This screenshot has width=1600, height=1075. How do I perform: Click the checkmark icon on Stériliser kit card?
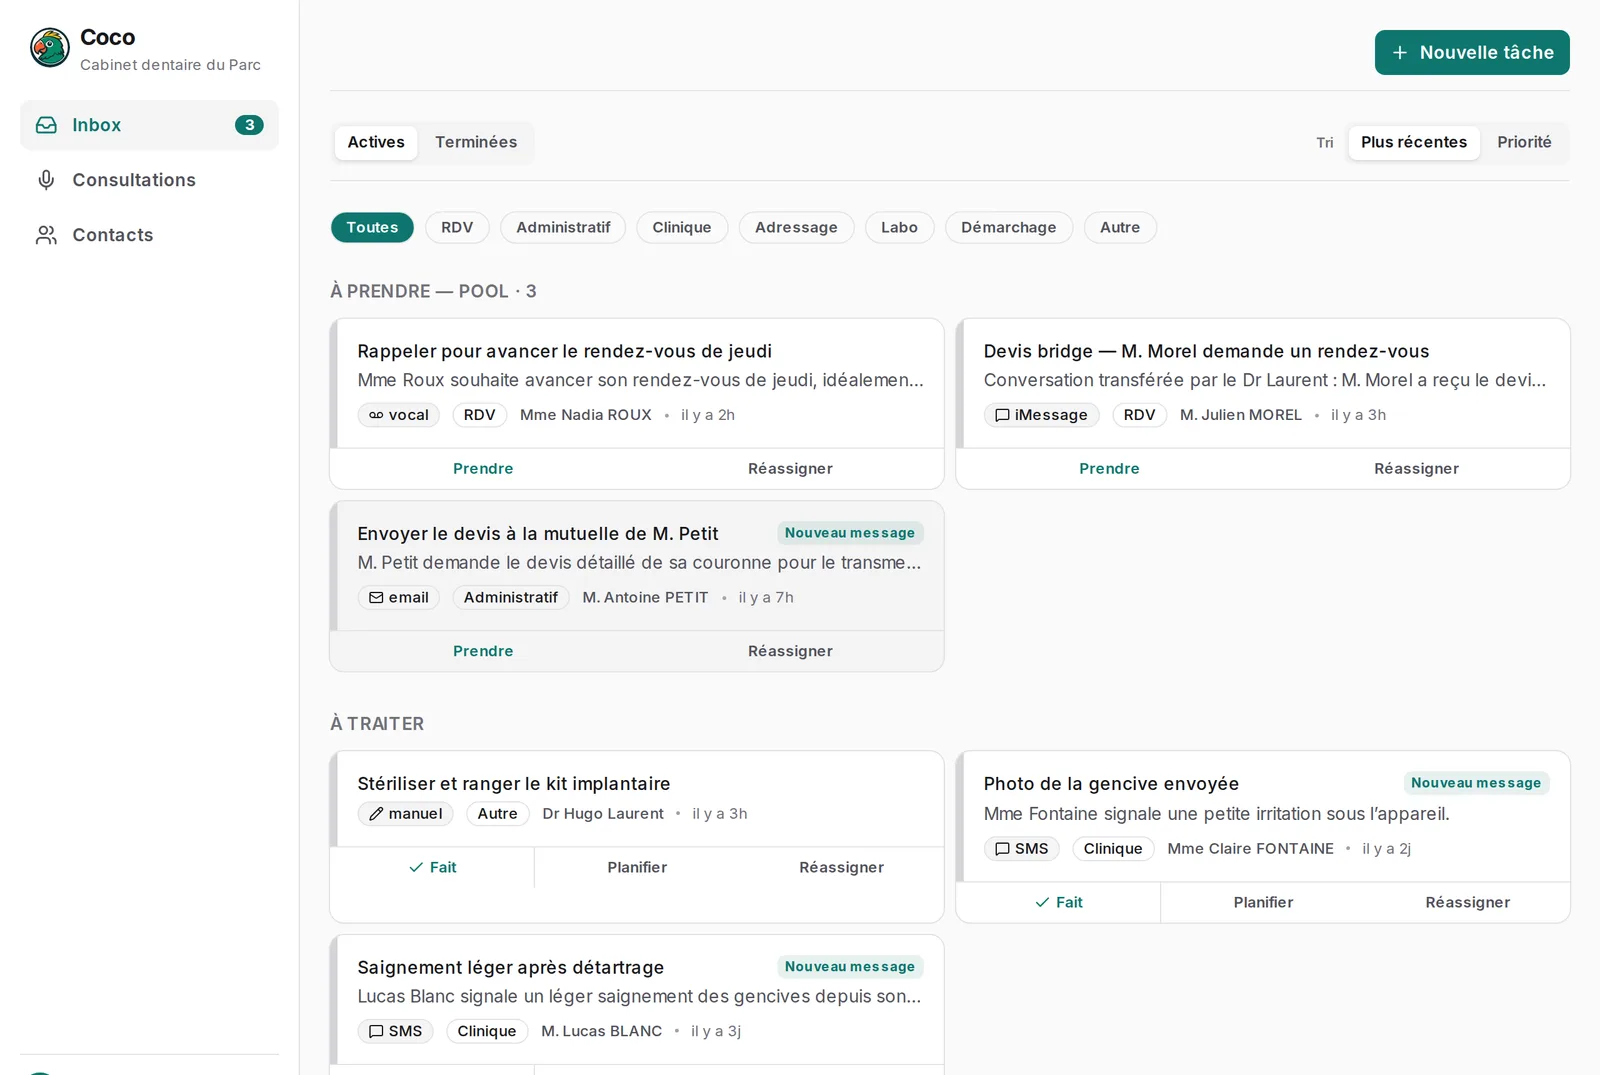click(x=416, y=868)
